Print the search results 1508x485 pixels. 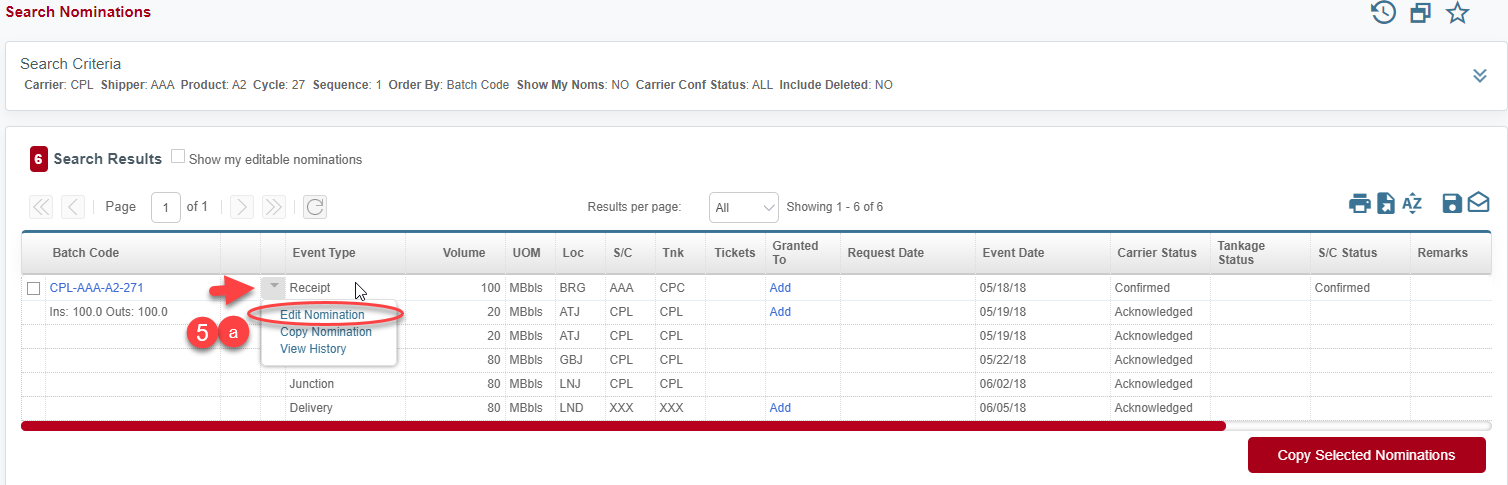[1359, 204]
